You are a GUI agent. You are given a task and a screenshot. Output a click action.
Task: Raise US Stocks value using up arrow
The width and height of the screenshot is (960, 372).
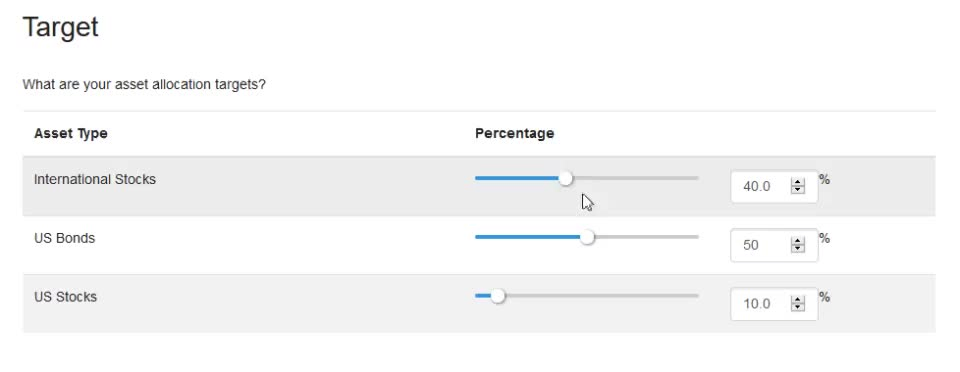coord(797,300)
